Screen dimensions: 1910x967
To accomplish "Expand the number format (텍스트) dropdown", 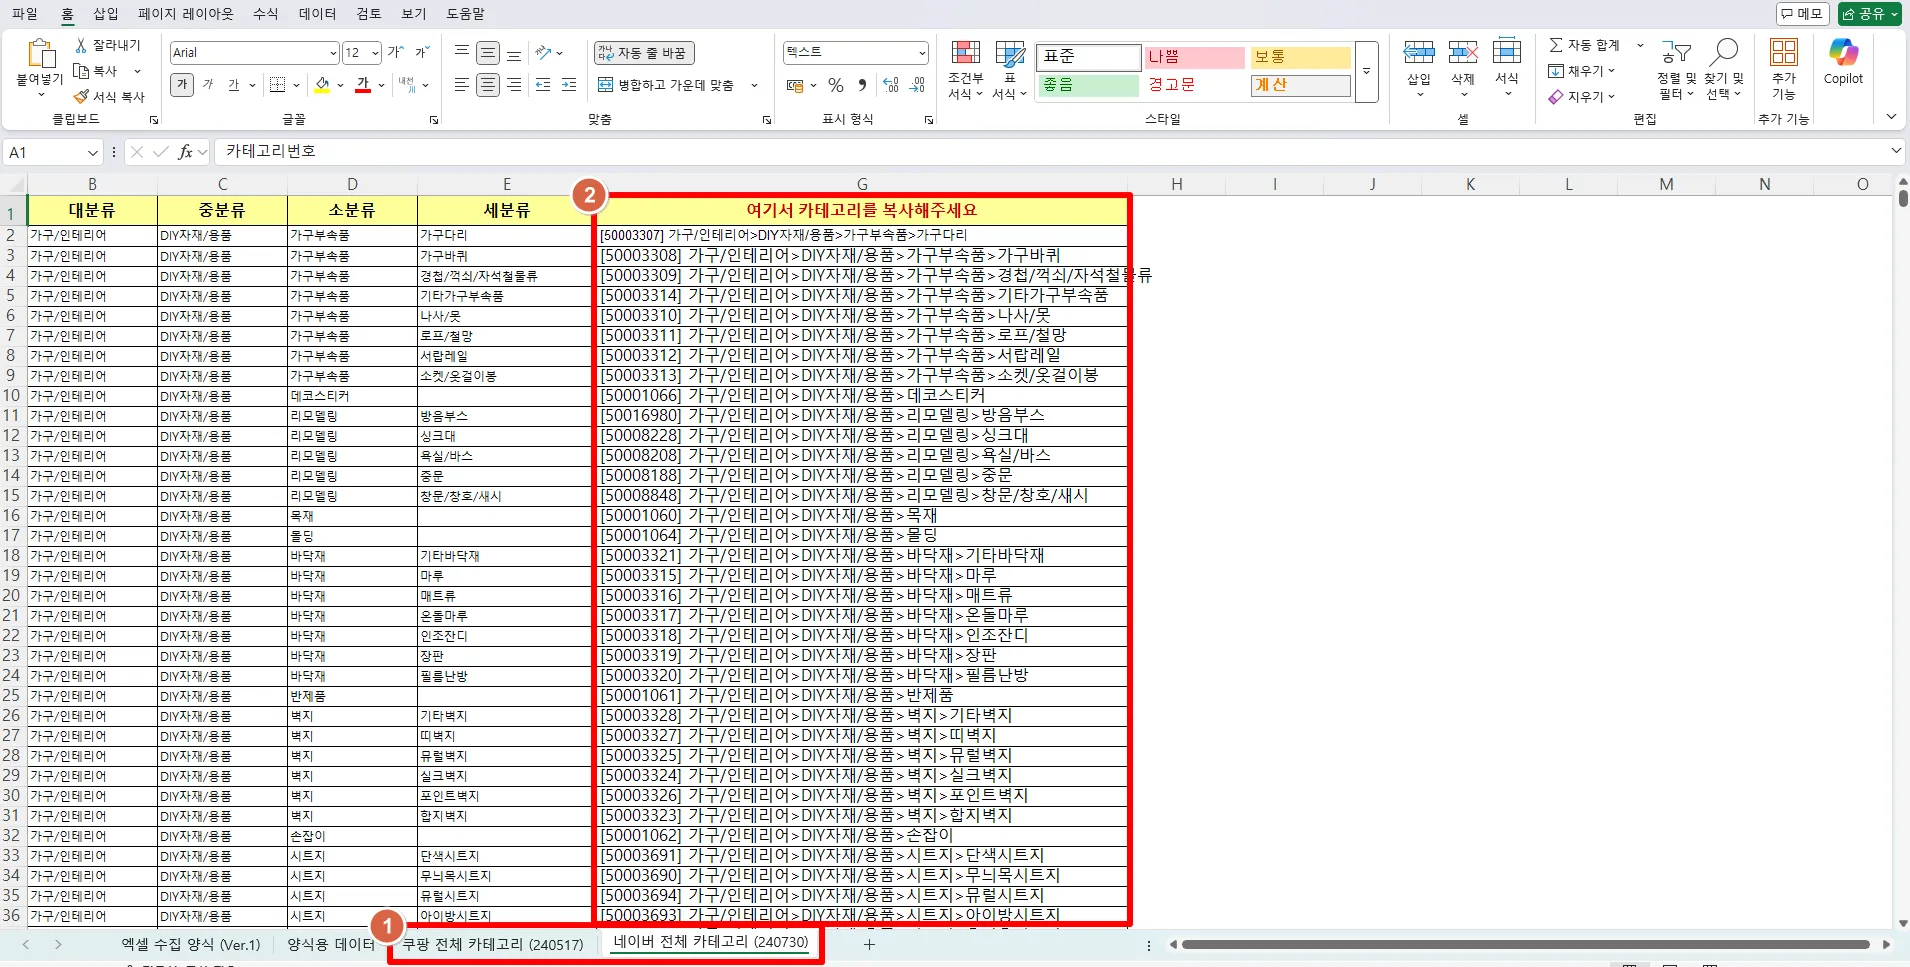I will coord(922,52).
